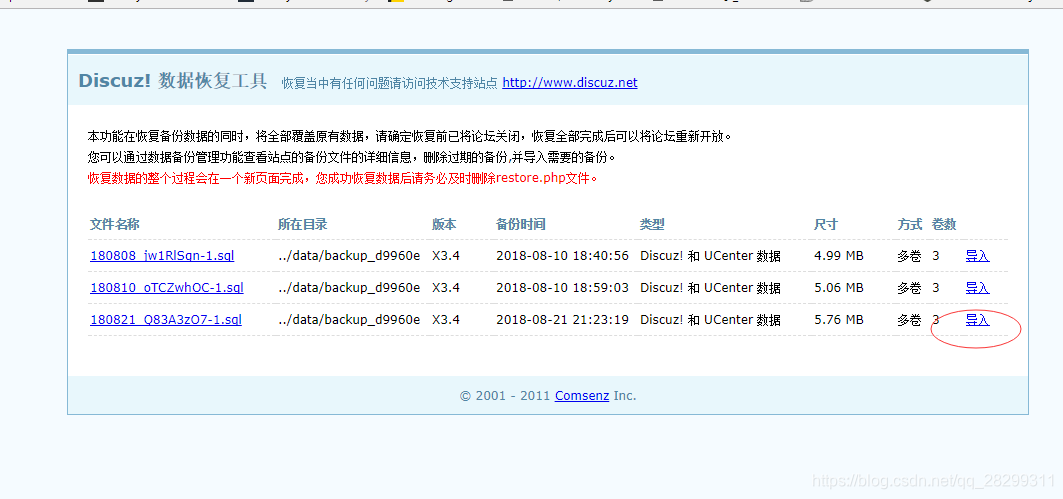Select the backup time 2018-08-10 18:59:03
The image size is (1063, 499).
pyautogui.click(x=563, y=288)
